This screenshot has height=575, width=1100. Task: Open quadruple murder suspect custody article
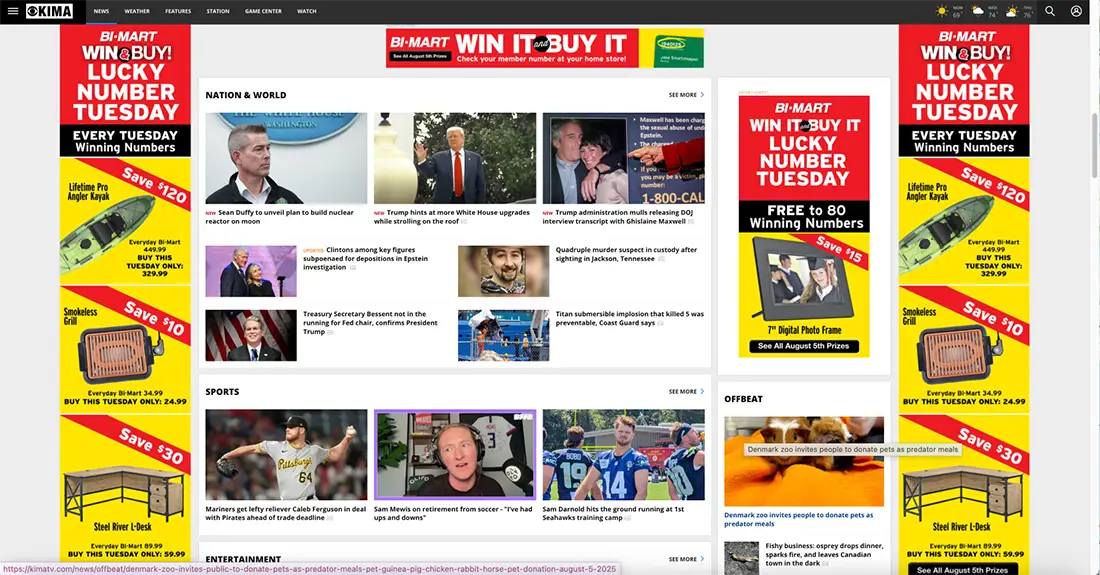click(x=626, y=254)
